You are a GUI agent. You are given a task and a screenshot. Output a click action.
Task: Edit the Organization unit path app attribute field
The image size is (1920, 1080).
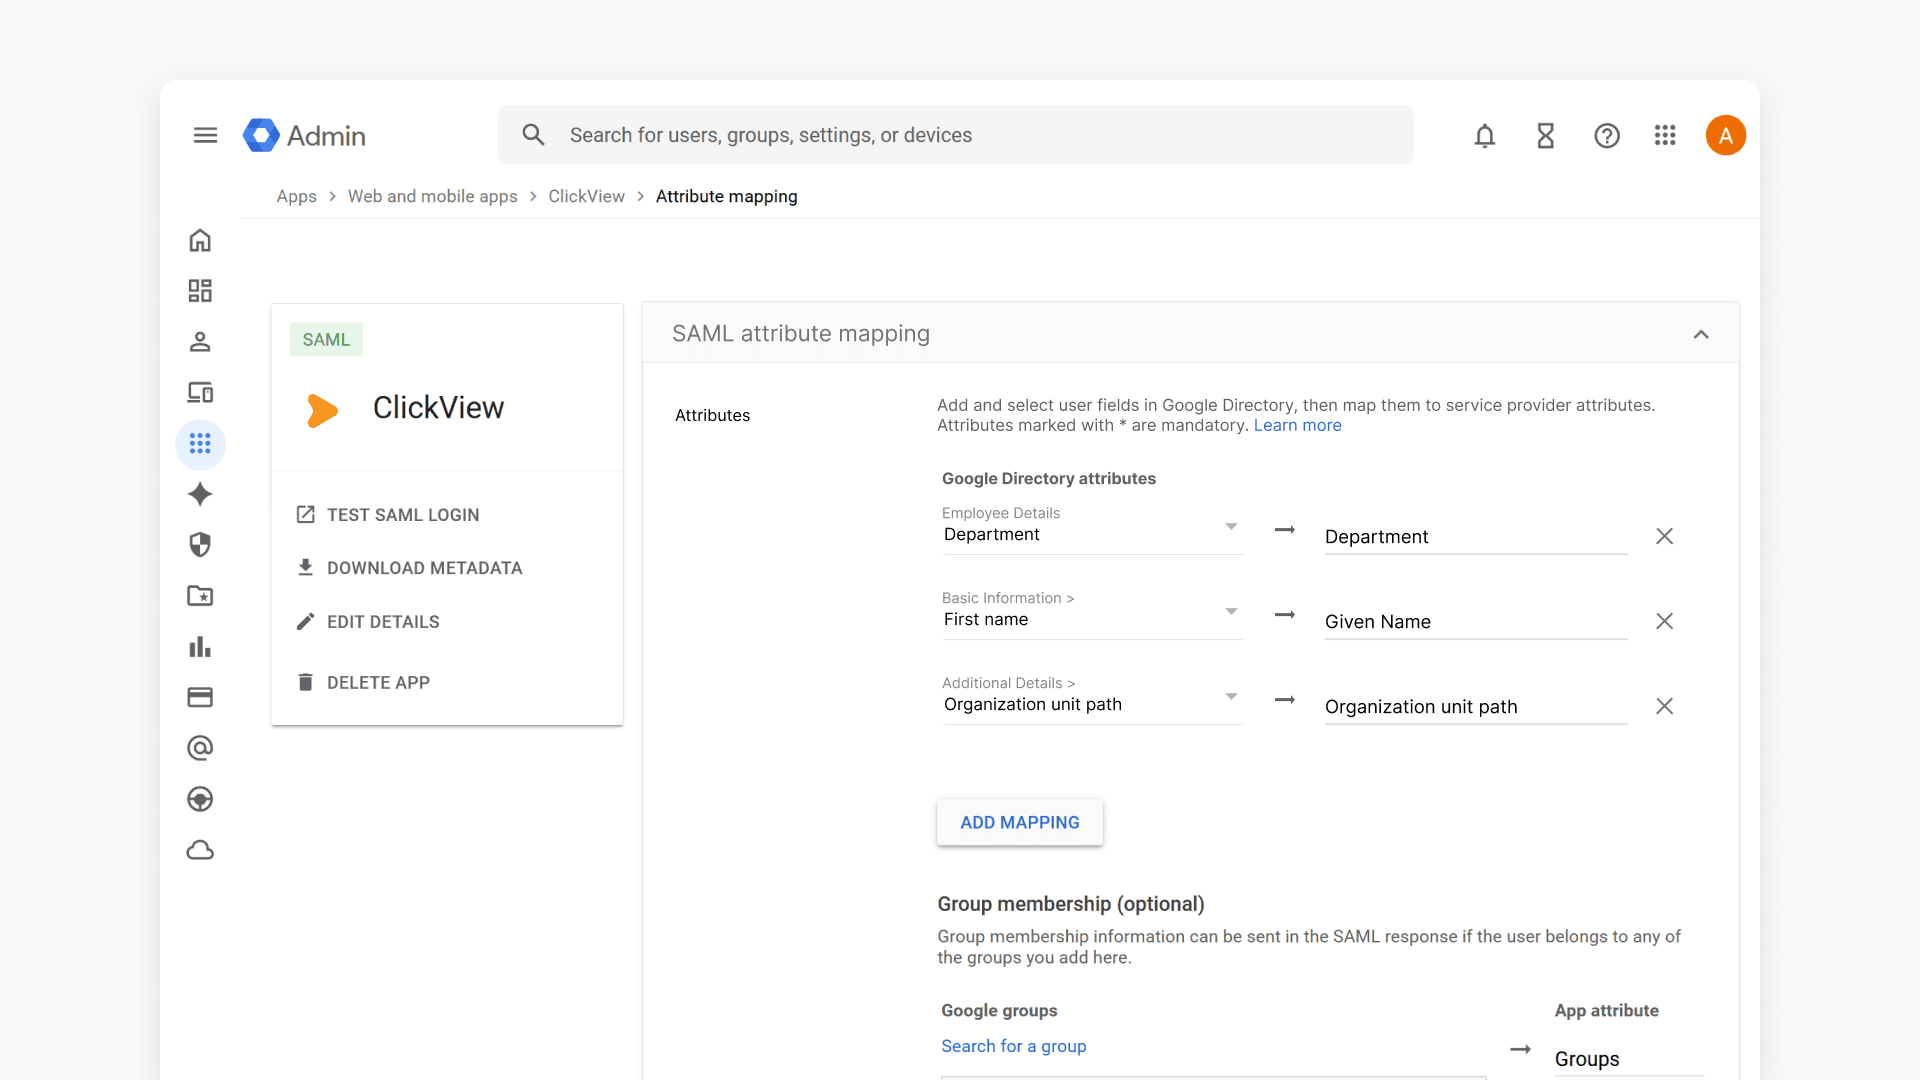pos(1476,707)
